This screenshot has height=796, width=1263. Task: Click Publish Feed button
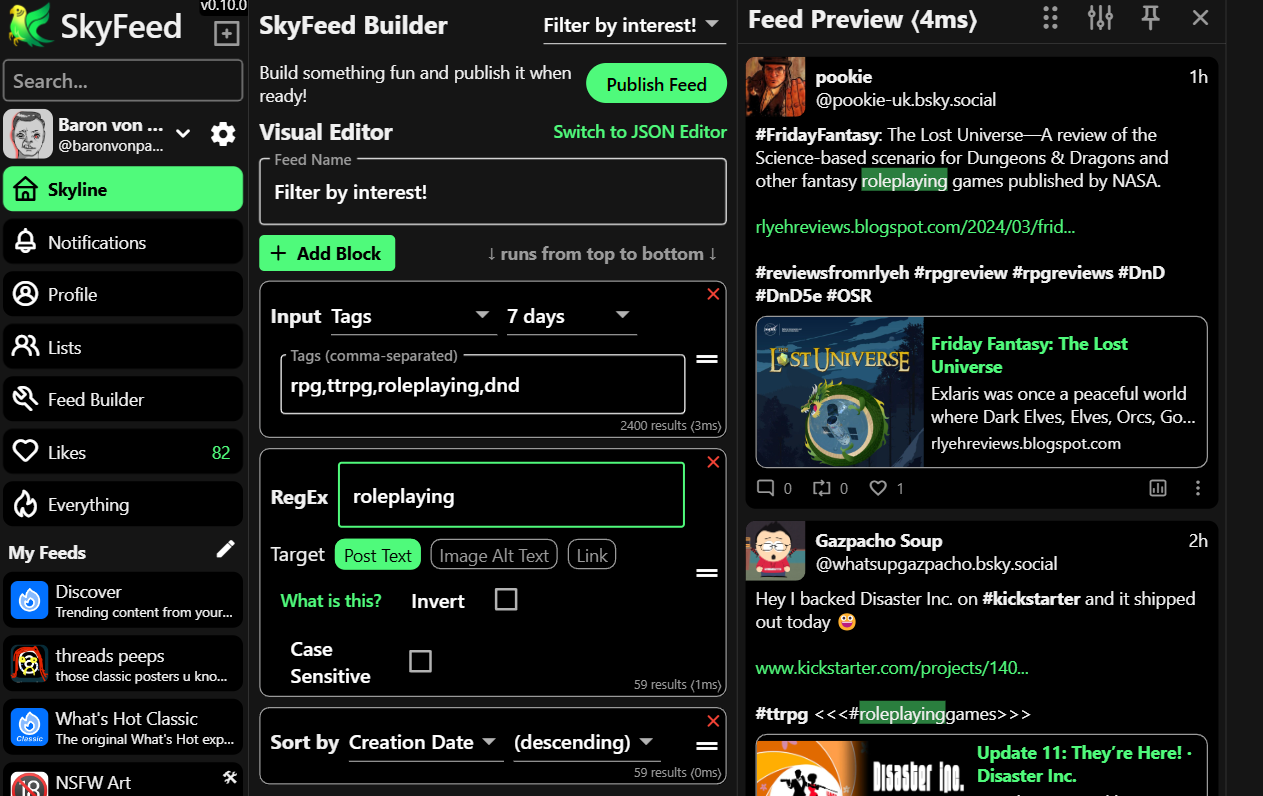pyautogui.click(x=656, y=84)
